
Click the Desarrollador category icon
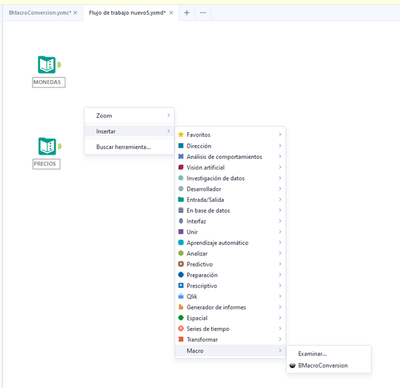[181, 189]
